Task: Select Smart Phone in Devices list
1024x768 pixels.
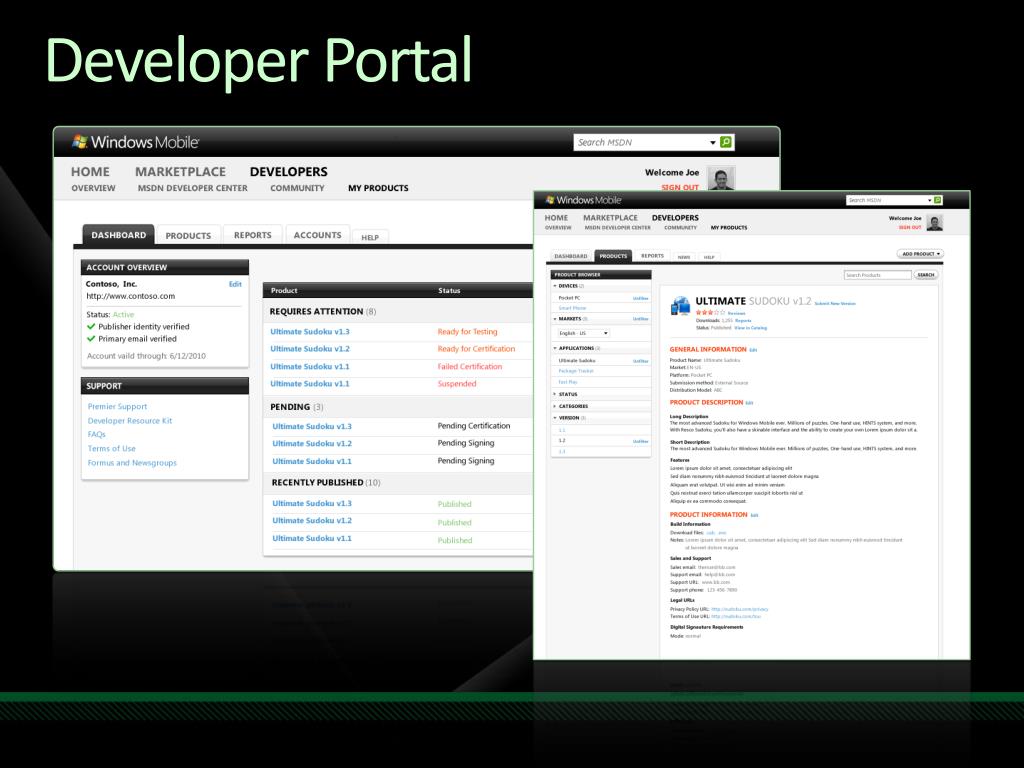Action: pos(572,308)
